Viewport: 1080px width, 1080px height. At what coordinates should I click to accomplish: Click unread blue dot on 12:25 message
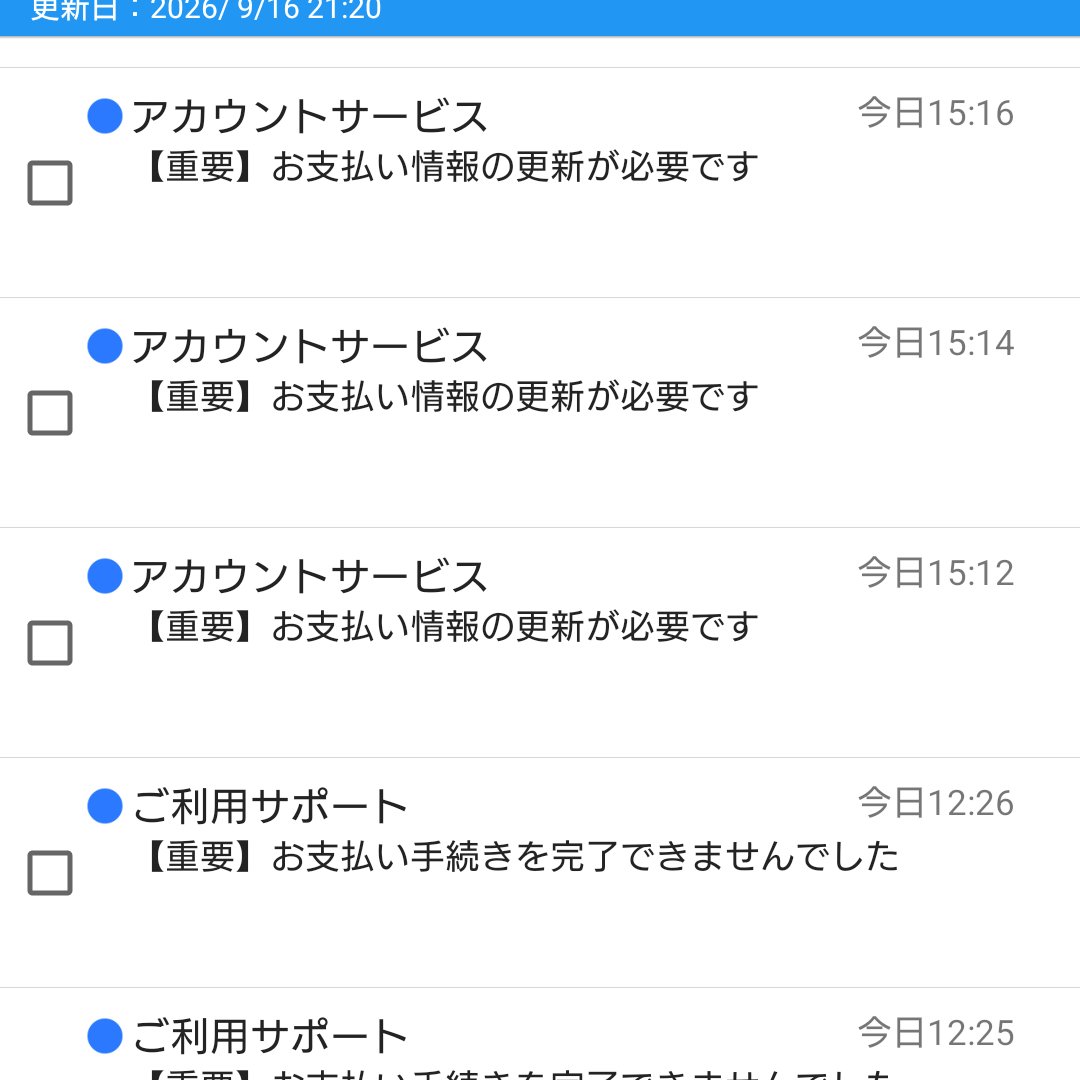[x=105, y=1036]
